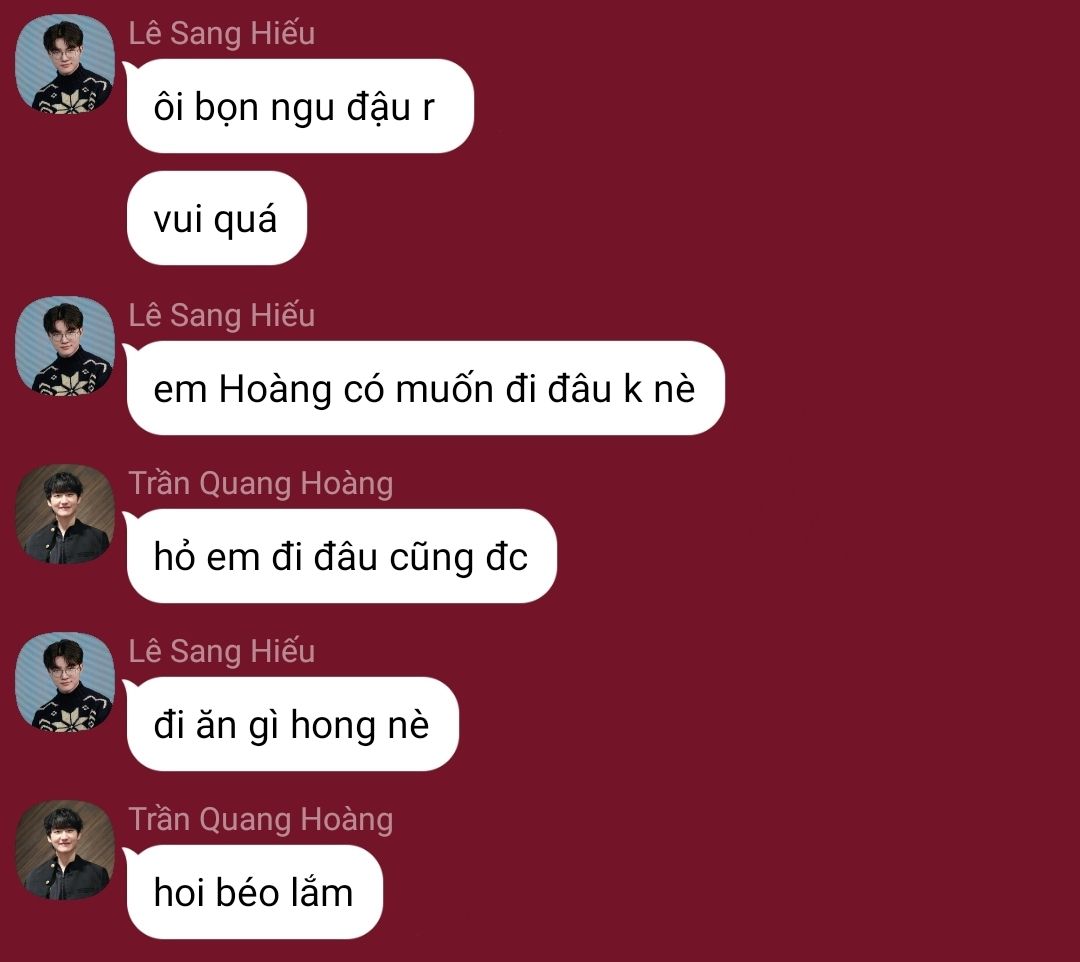Click sender name Lê Sang Hiếu above 'ôi bọn ngu đậu r'
The height and width of the screenshot is (962, 1080).
point(222,34)
